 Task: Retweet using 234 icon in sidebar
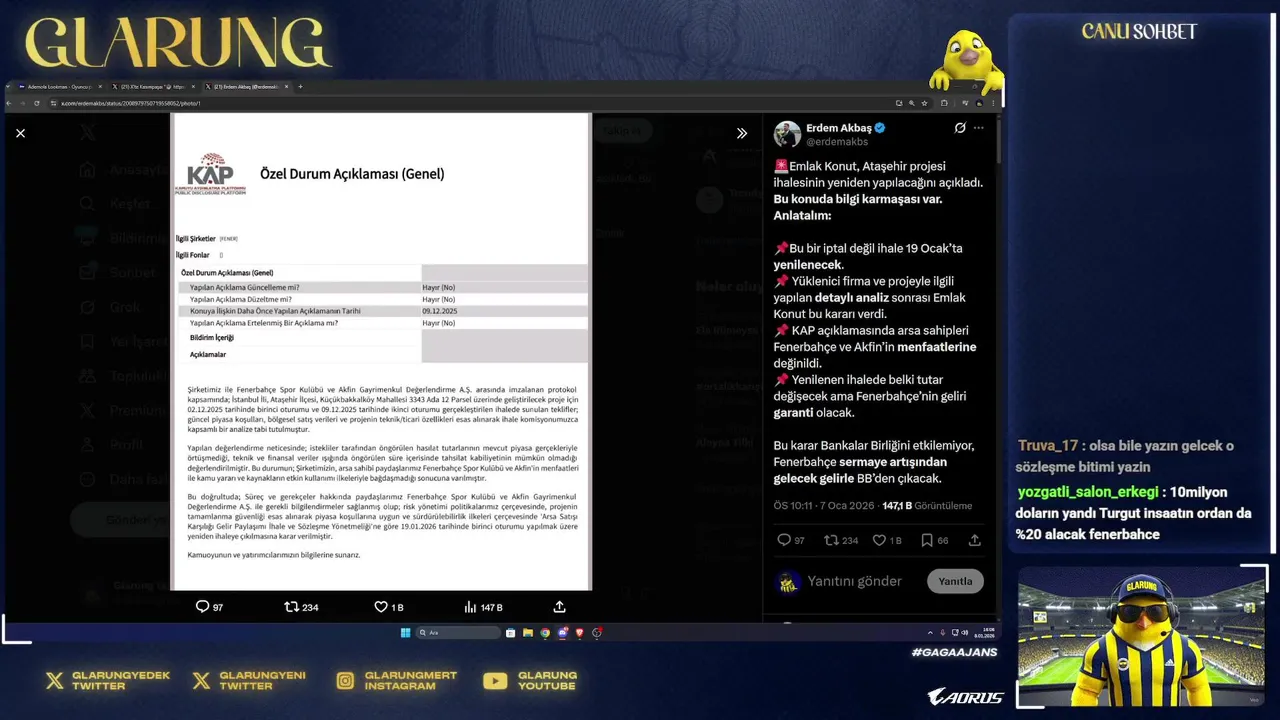point(831,540)
